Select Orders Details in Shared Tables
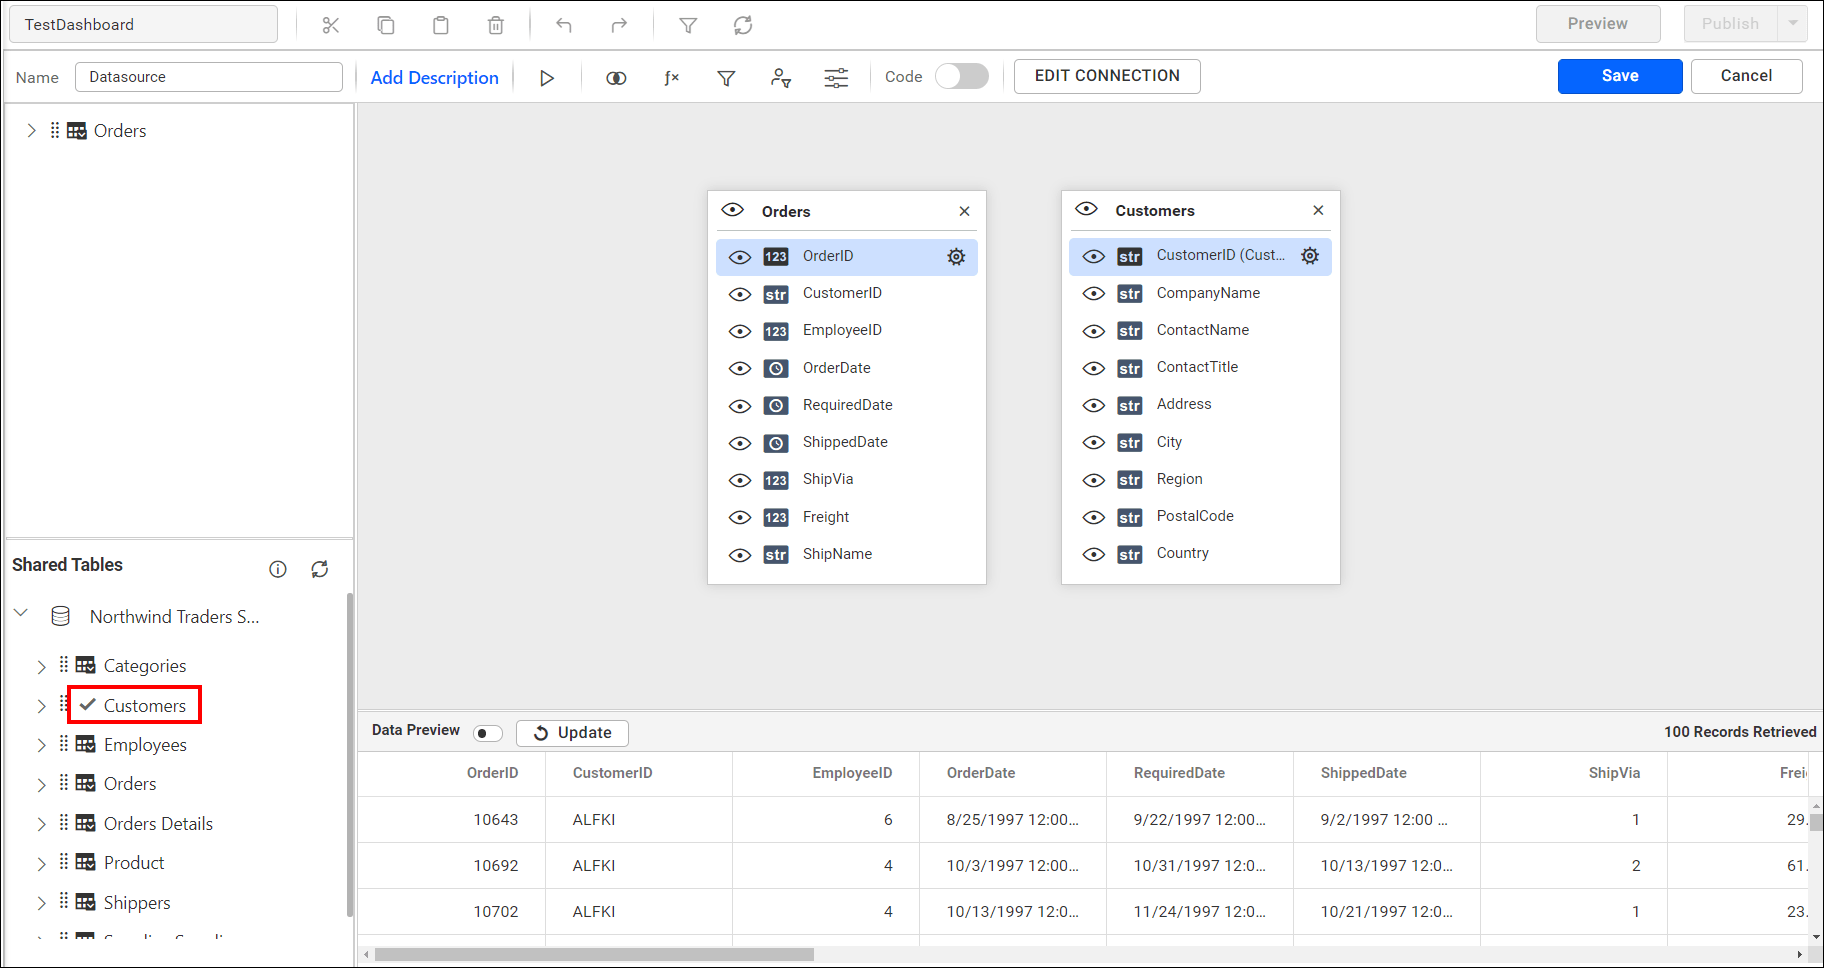 pyautogui.click(x=158, y=824)
